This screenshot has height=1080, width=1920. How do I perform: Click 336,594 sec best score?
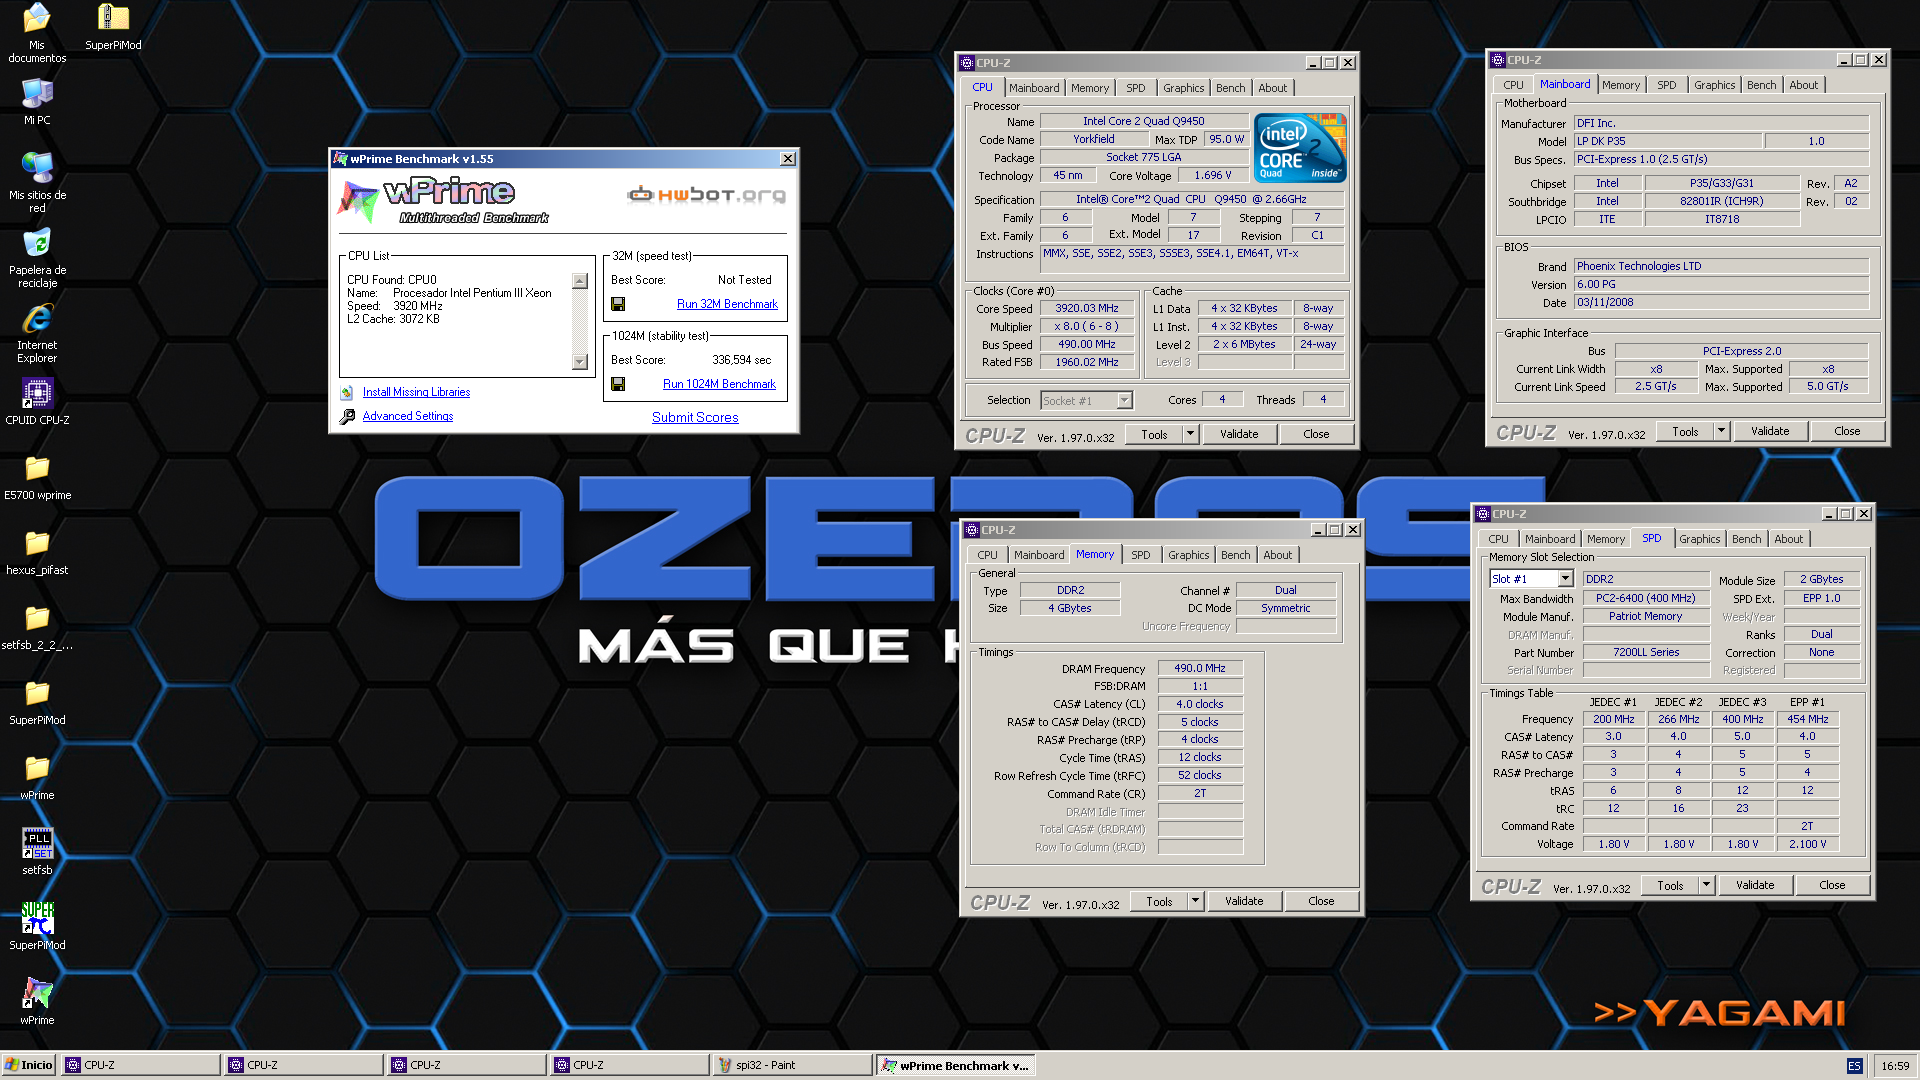point(741,360)
